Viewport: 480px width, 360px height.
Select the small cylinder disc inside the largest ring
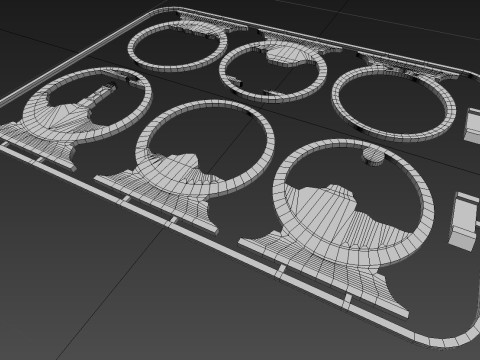click(x=373, y=156)
